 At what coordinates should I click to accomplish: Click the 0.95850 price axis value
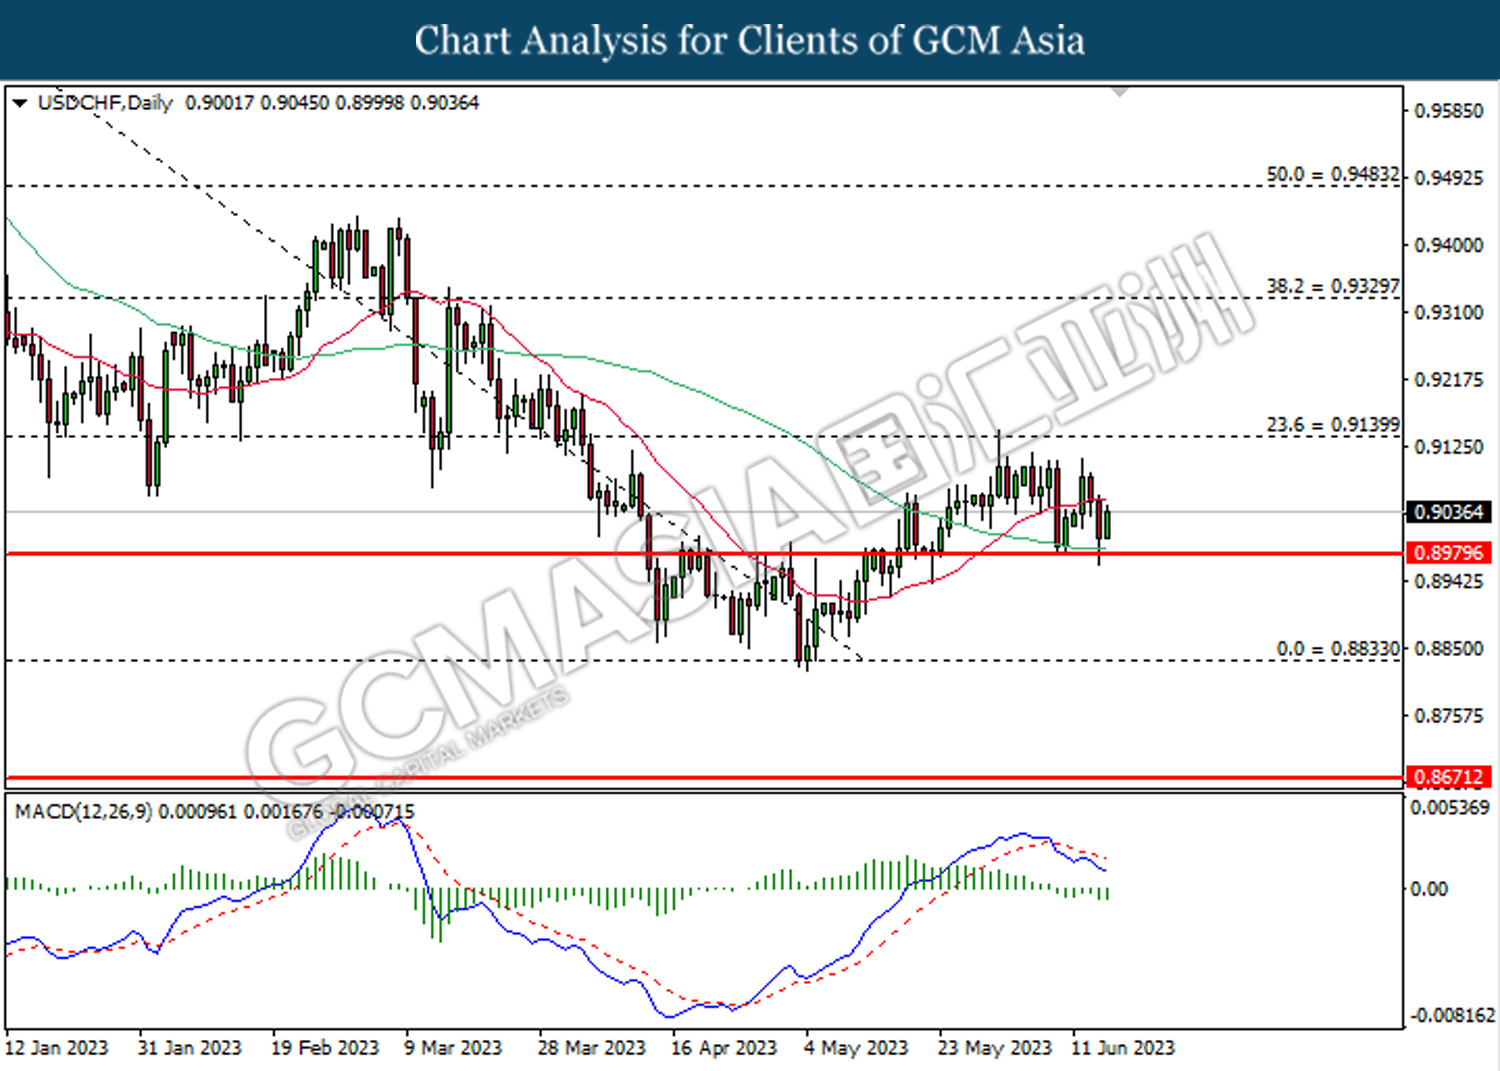click(1448, 111)
